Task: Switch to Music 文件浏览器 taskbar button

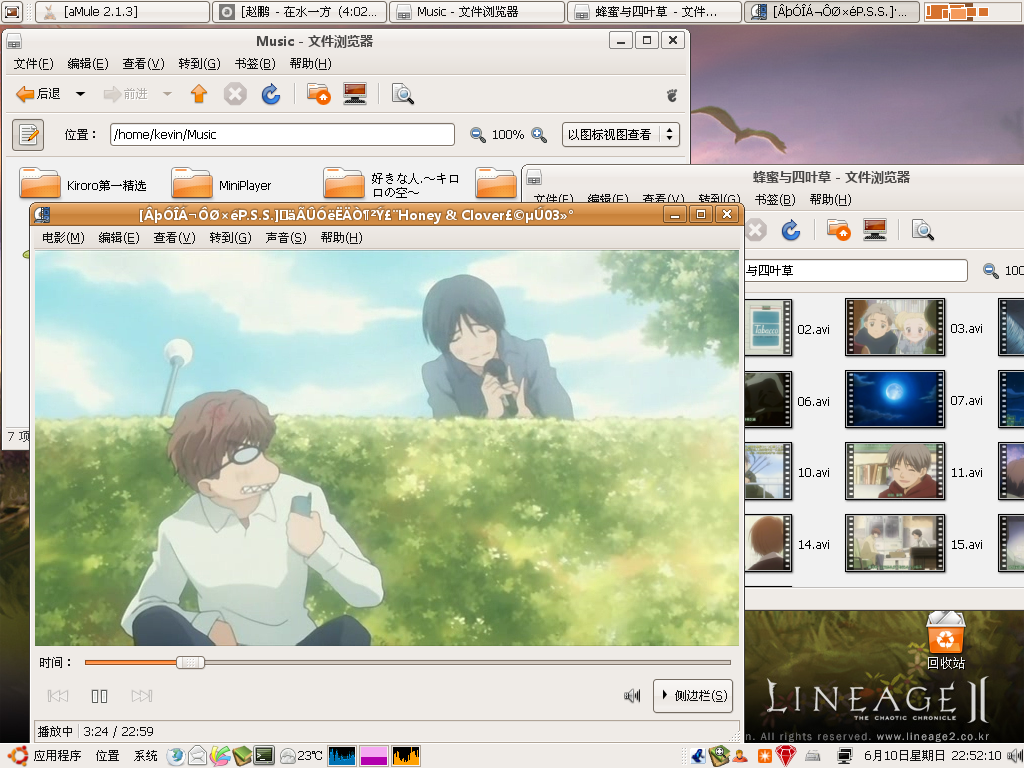Action: point(477,12)
